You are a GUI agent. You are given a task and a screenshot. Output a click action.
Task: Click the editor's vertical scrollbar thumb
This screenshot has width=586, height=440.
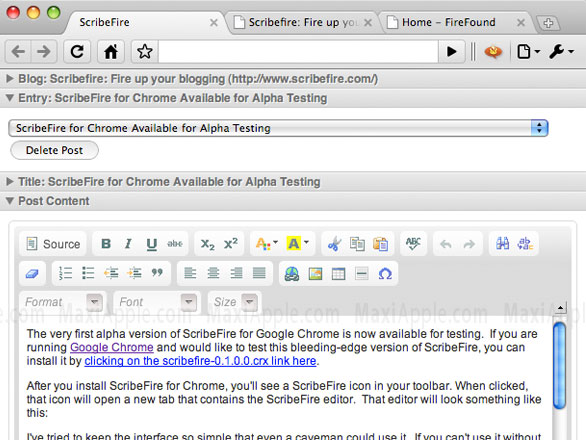coord(559,366)
